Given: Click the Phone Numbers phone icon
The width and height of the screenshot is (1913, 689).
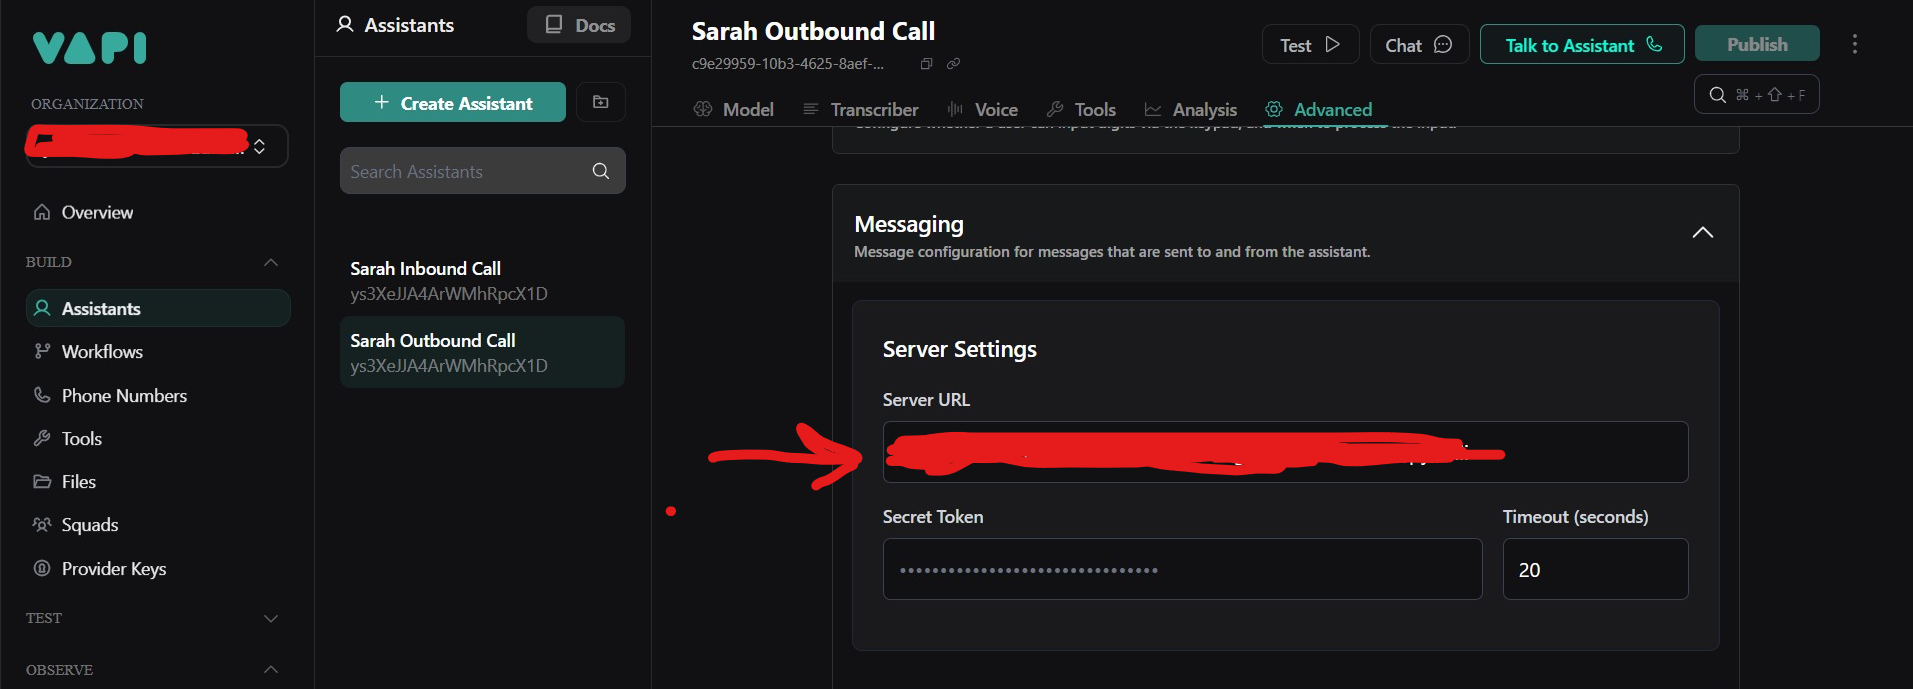Looking at the screenshot, I should [42, 395].
